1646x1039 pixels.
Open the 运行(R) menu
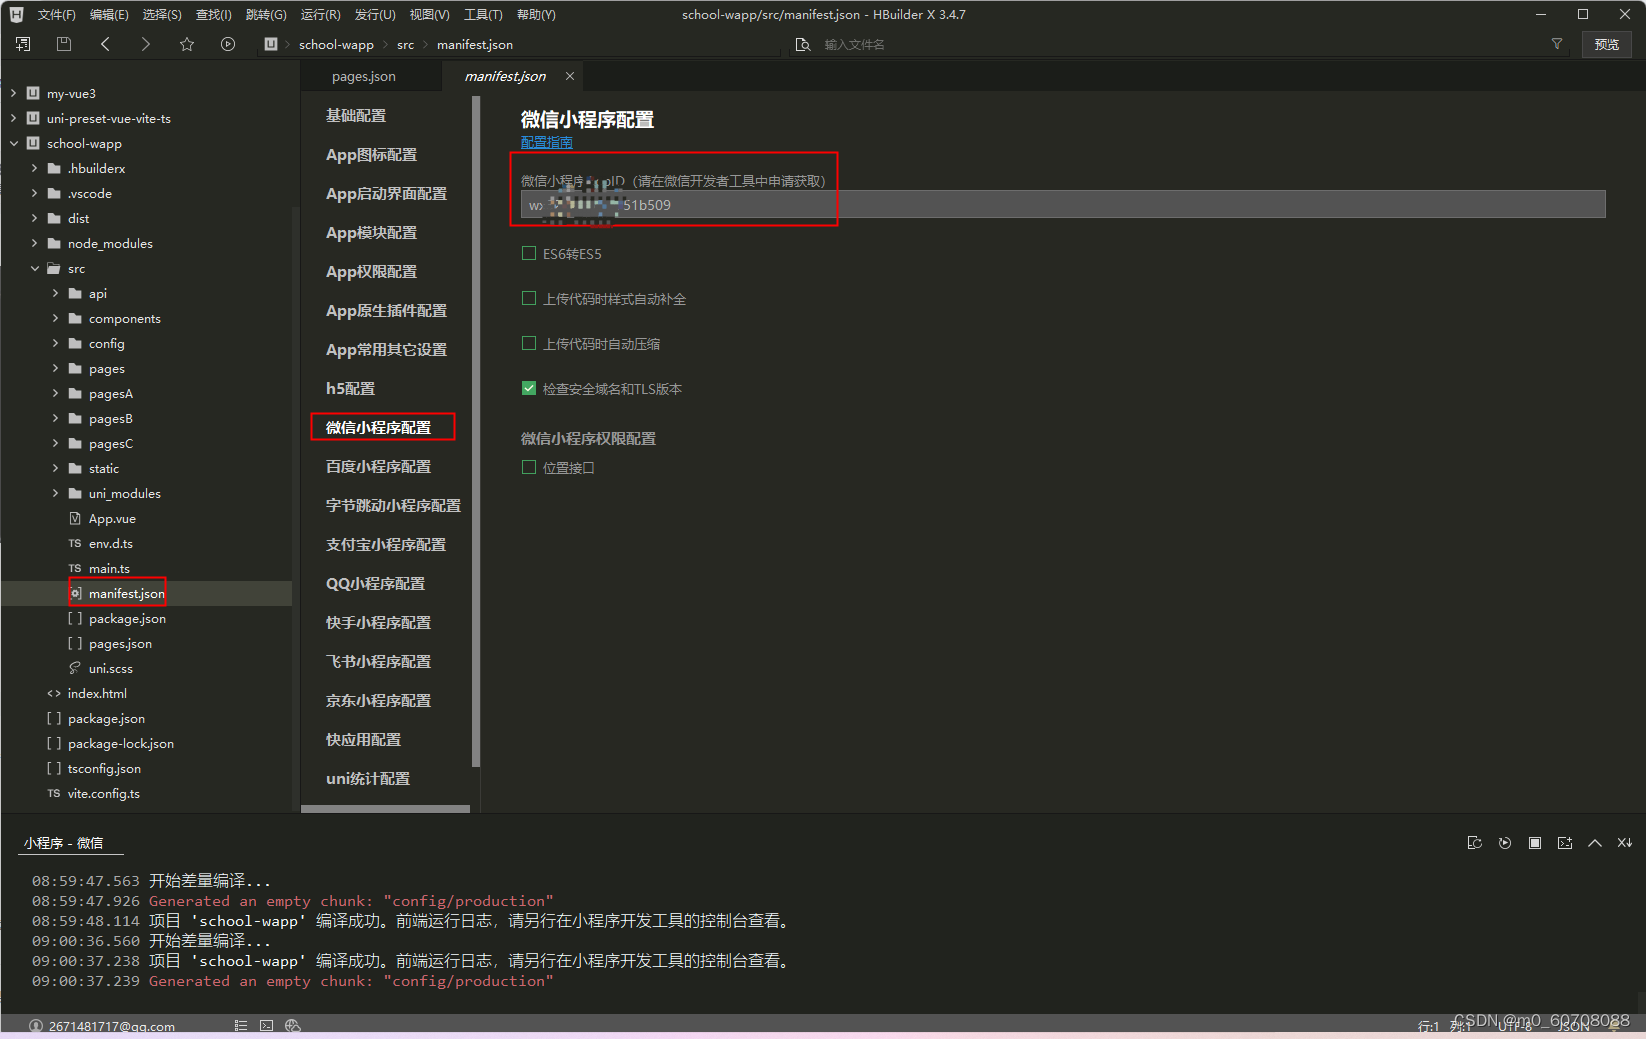click(319, 14)
